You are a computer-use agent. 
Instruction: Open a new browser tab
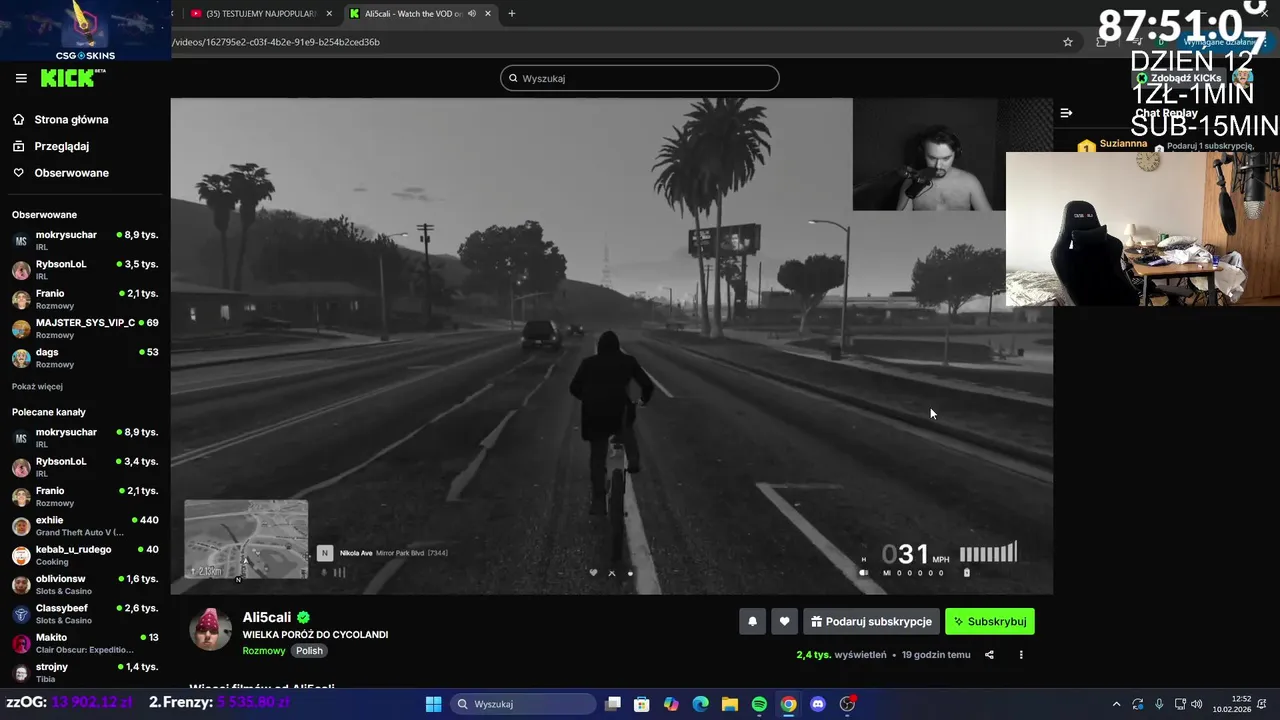coord(512,13)
